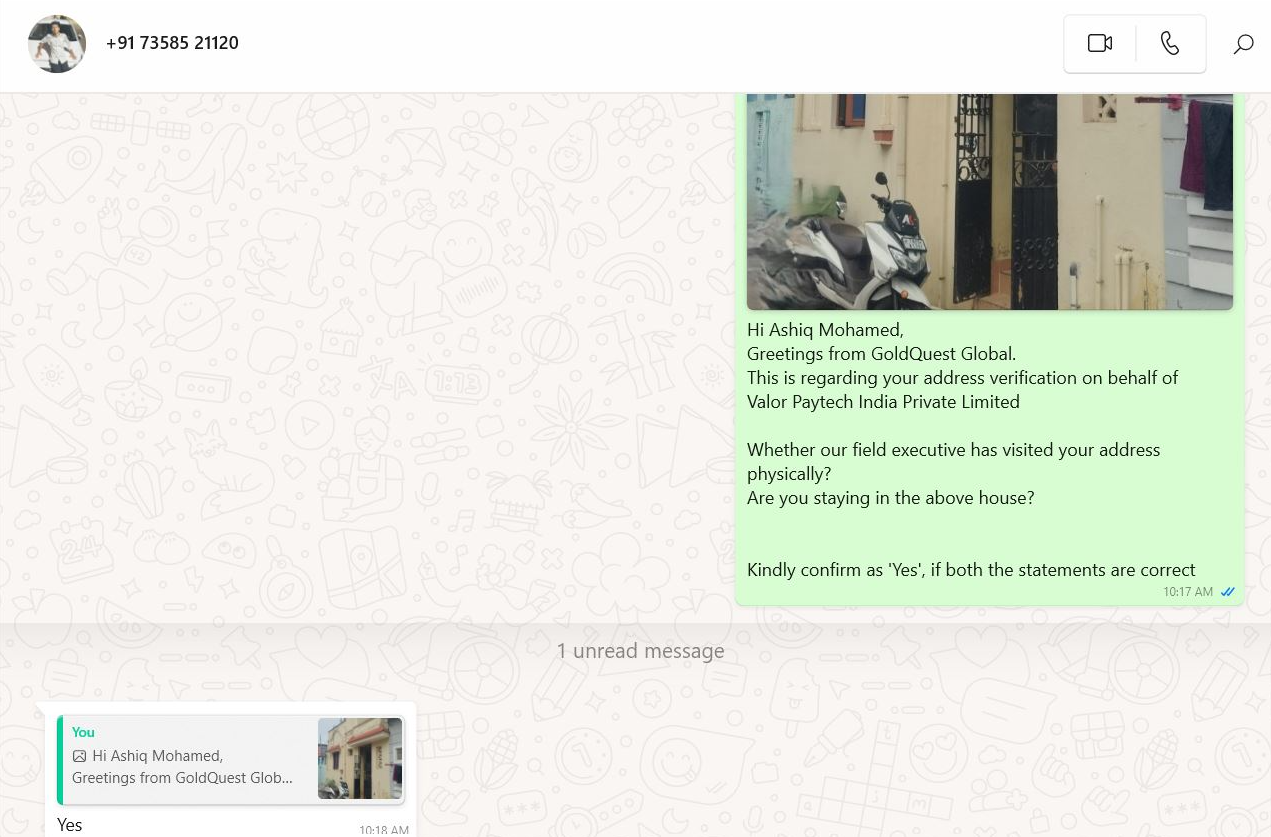1271x837 pixels.
Task: Click the 10:18 AM timestamp on reply
Action: pyautogui.click(x=384, y=830)
